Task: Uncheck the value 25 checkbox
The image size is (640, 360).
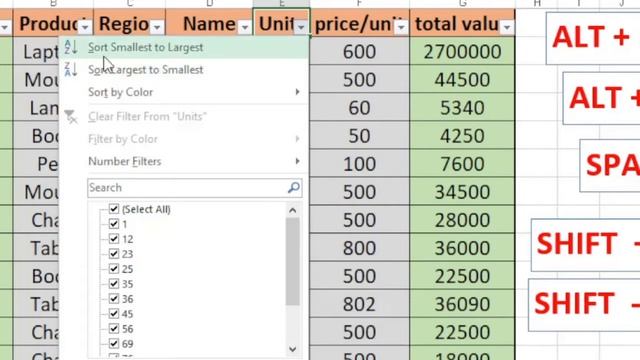Action: click(x=114, y=269)
